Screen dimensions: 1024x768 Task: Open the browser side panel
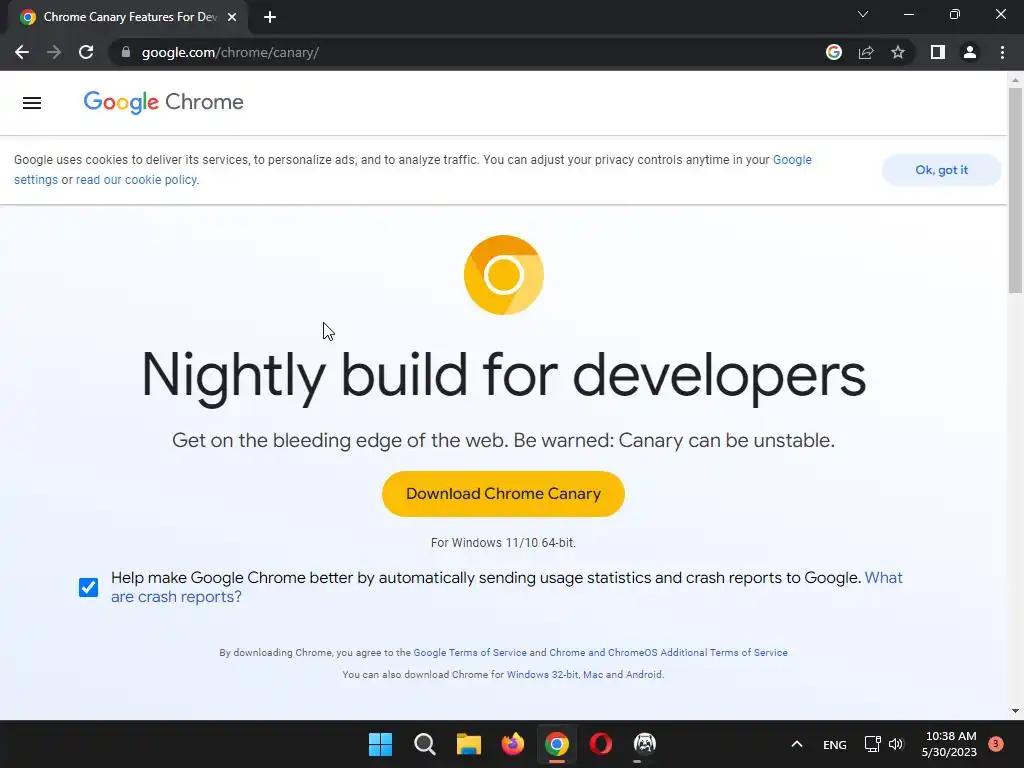938,52
